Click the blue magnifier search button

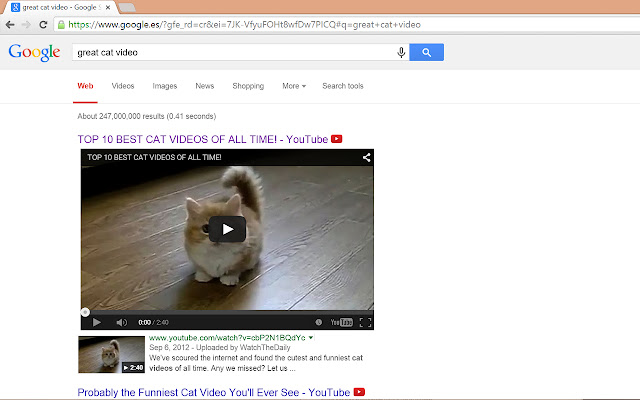point(427,52)
